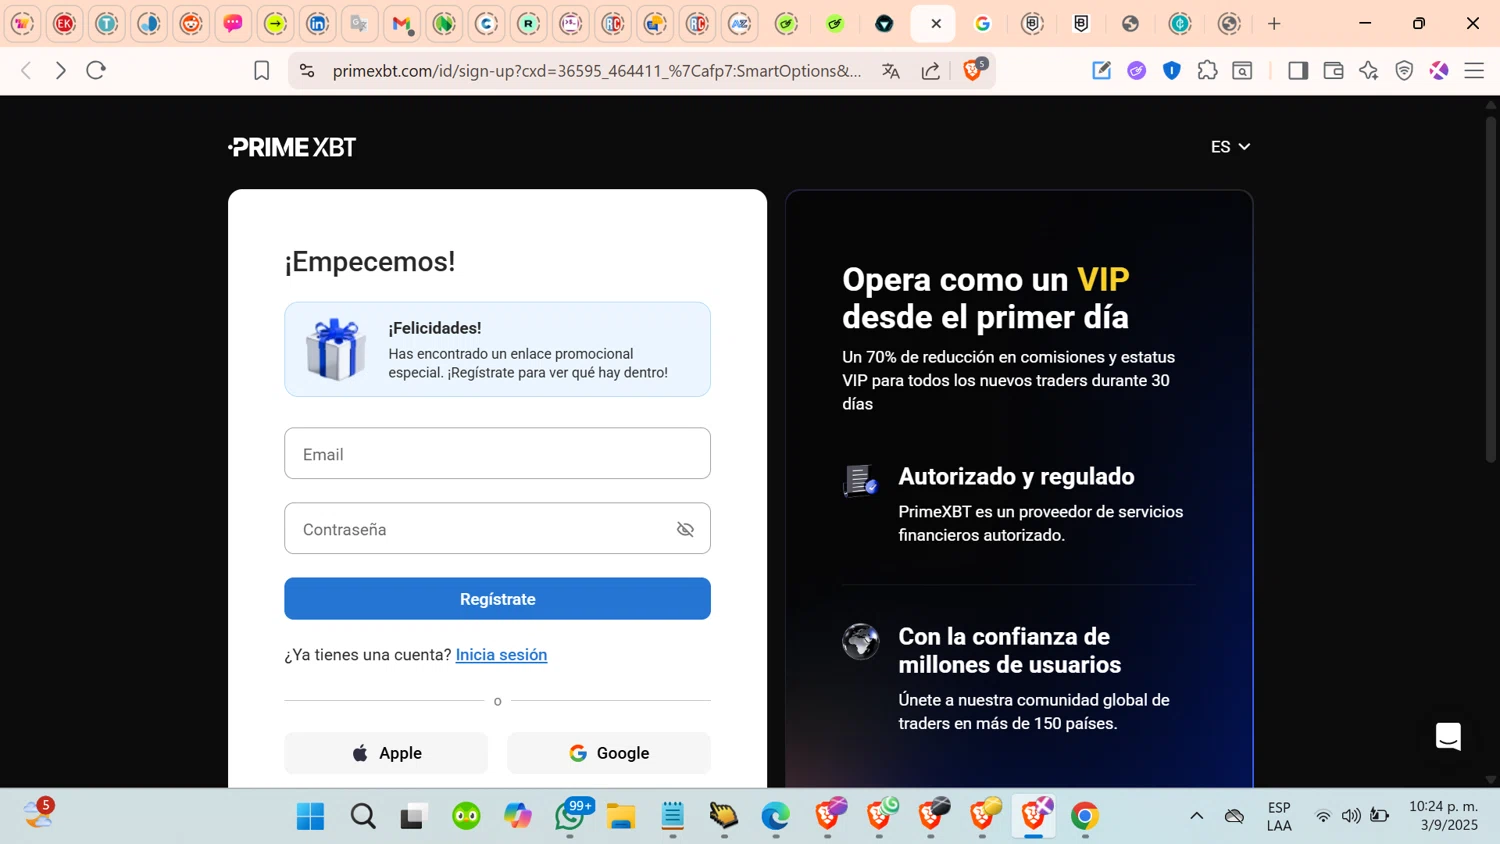
Task: Open the ES language dropdown
Action: click(x=1230, y=147)
